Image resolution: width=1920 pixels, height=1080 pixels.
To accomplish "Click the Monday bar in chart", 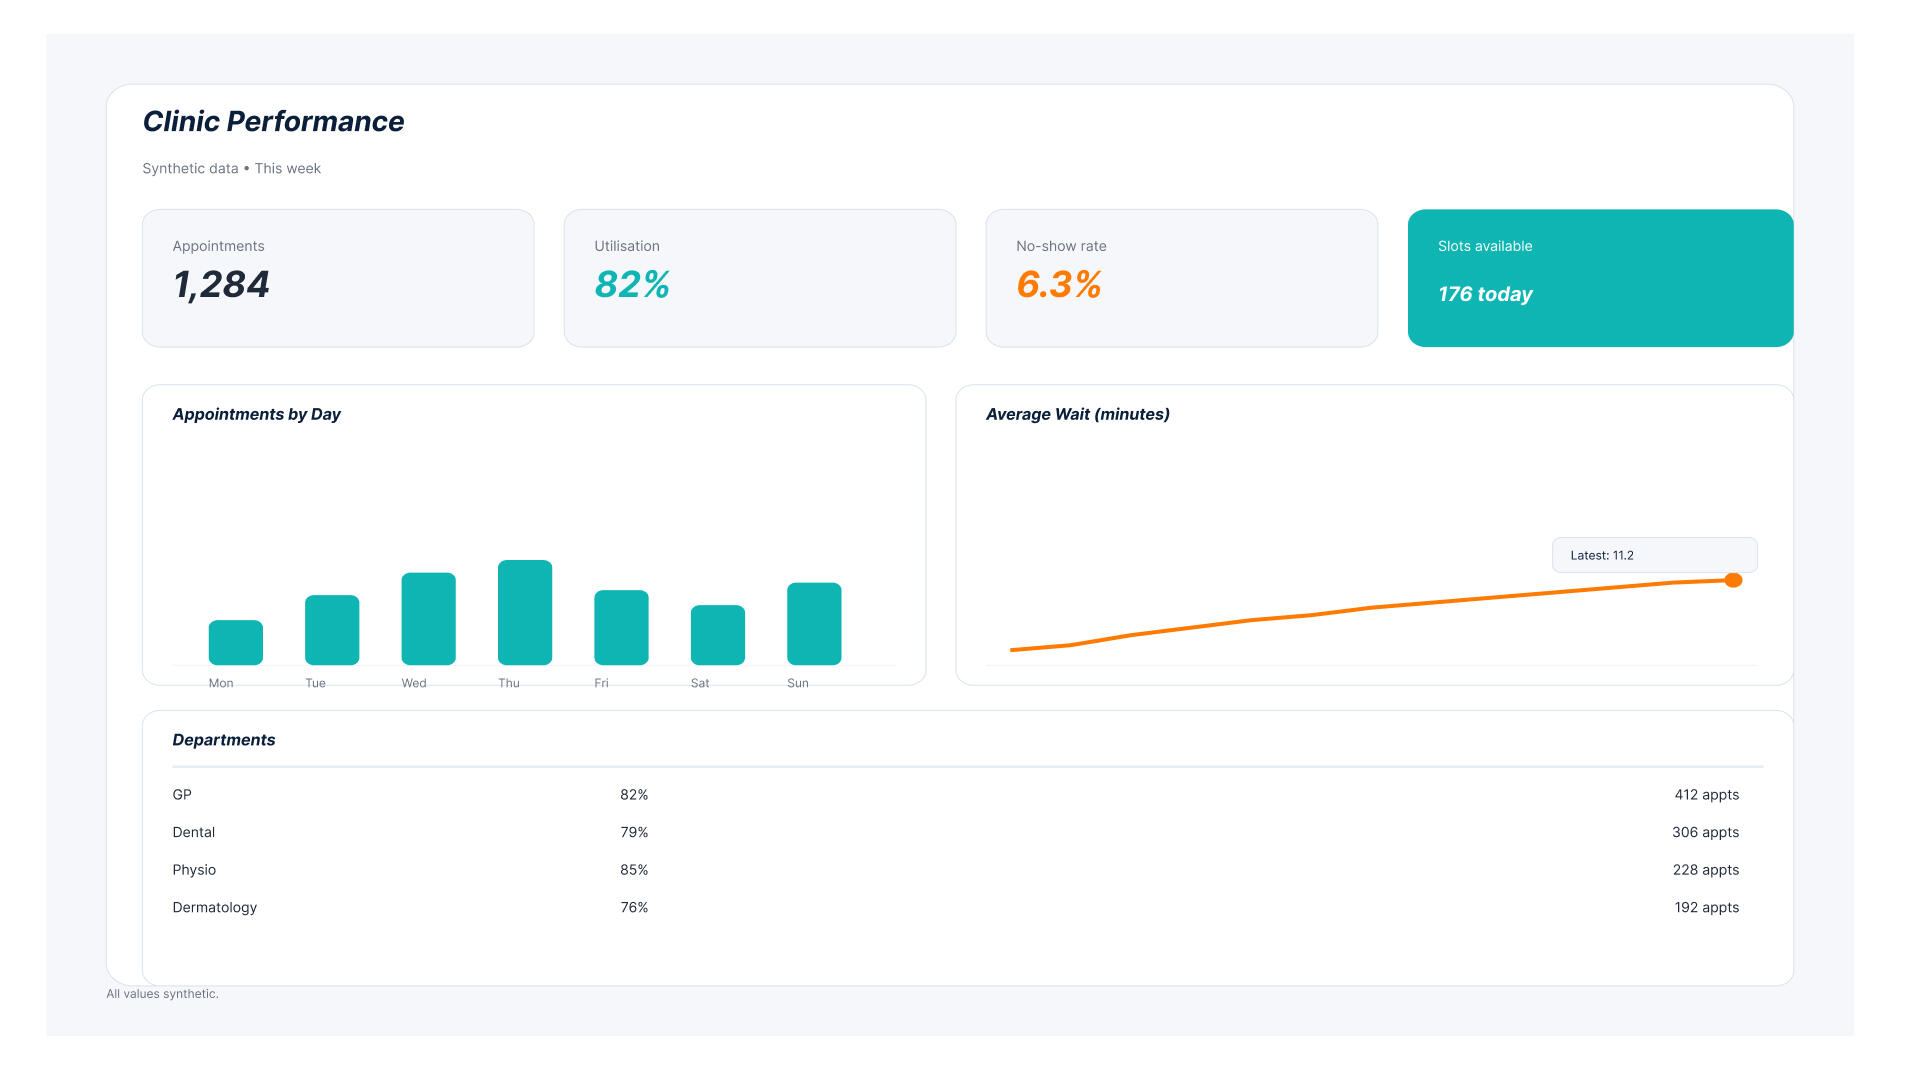I will 236,643.
